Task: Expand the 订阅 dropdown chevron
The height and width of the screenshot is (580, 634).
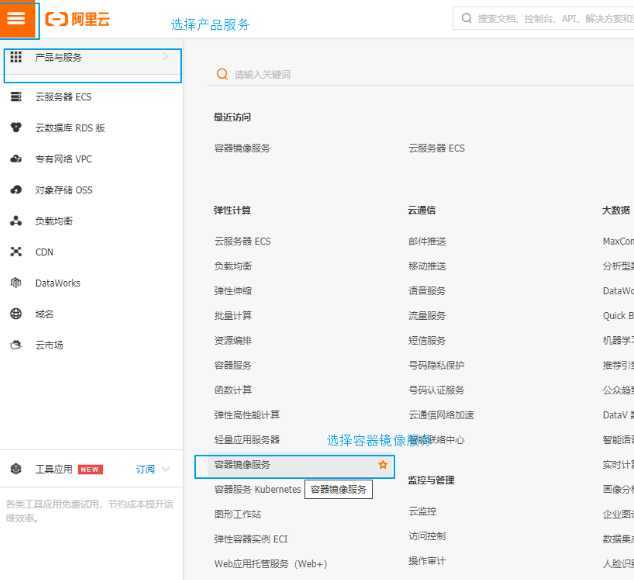Action: 165,469
